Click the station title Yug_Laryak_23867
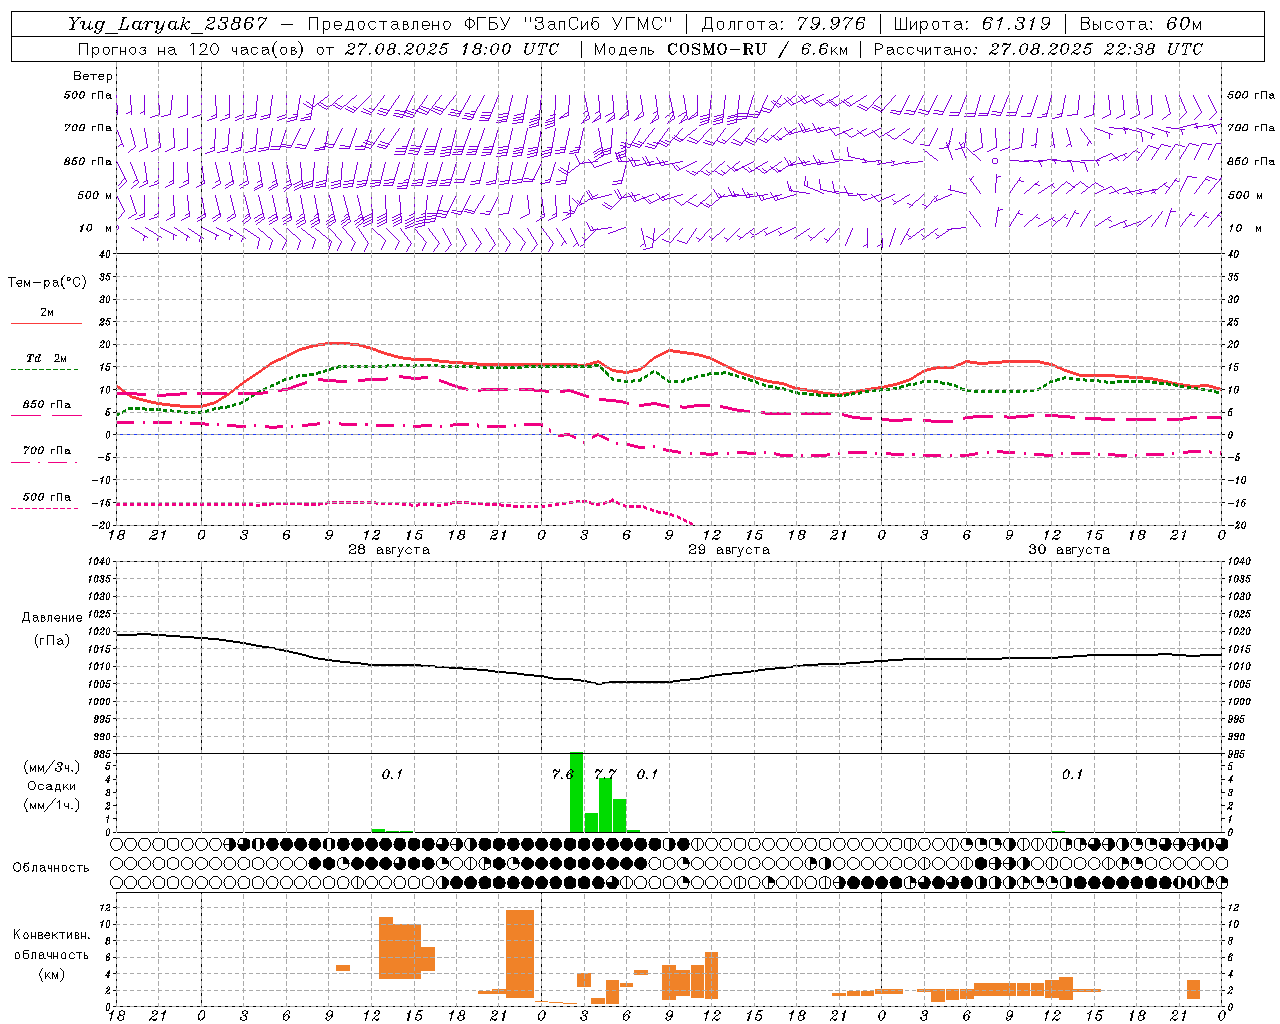 point(168,24)
